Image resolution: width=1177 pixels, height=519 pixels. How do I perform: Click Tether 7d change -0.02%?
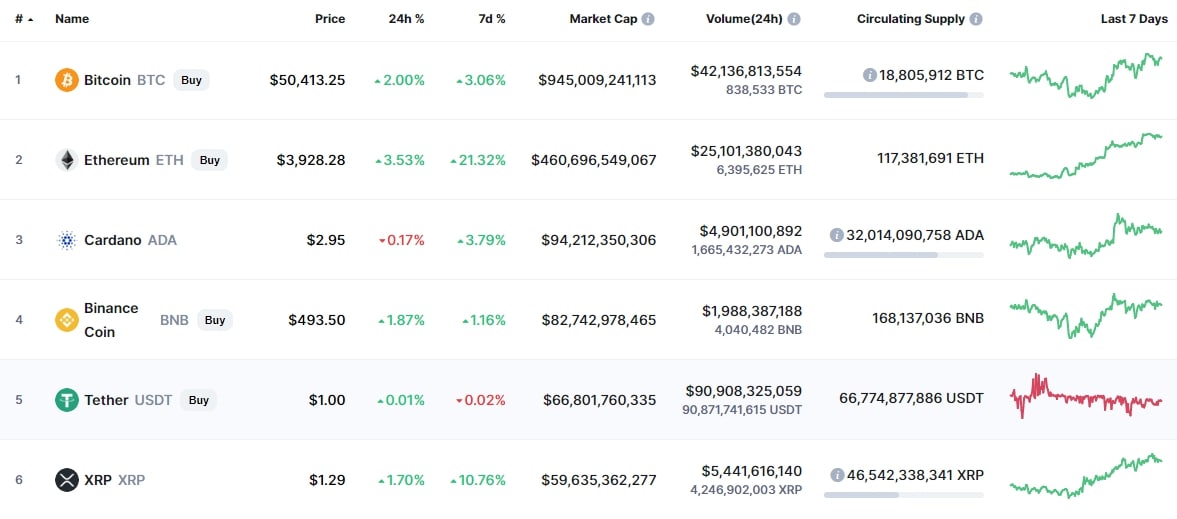click(480, 400)
